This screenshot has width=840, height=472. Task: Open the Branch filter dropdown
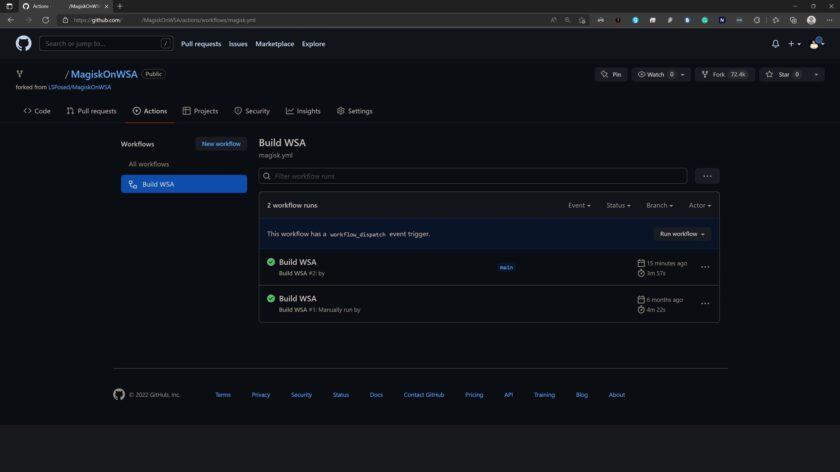coord(659,205)
